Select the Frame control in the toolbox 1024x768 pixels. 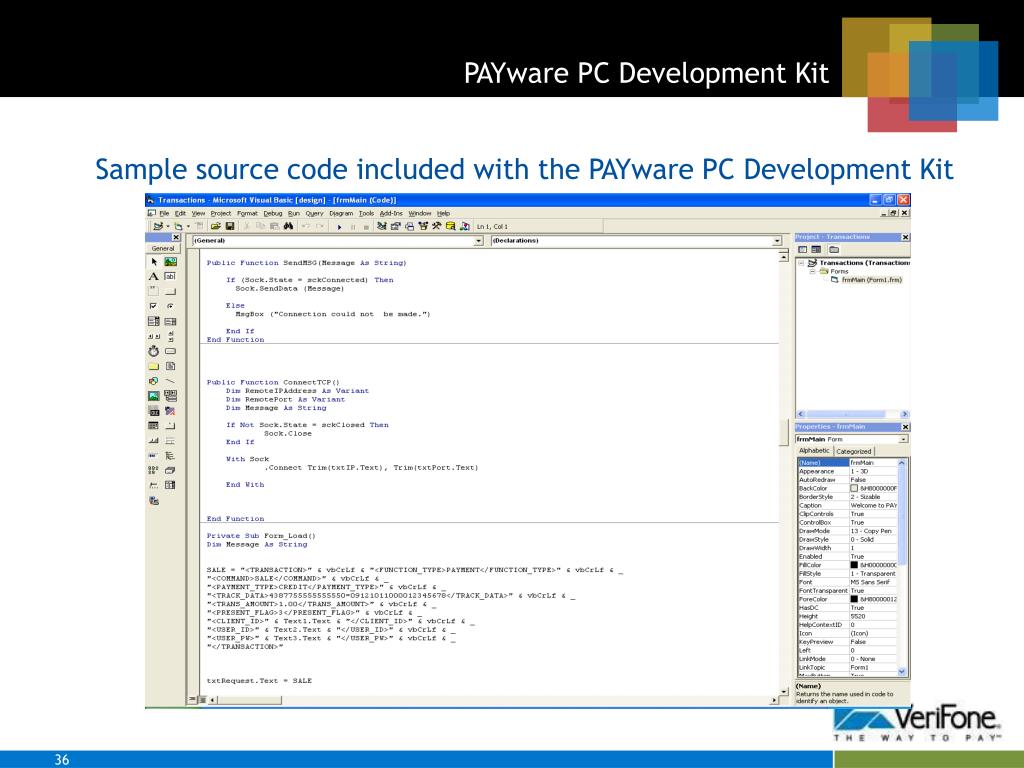click(x=154, y=291)
